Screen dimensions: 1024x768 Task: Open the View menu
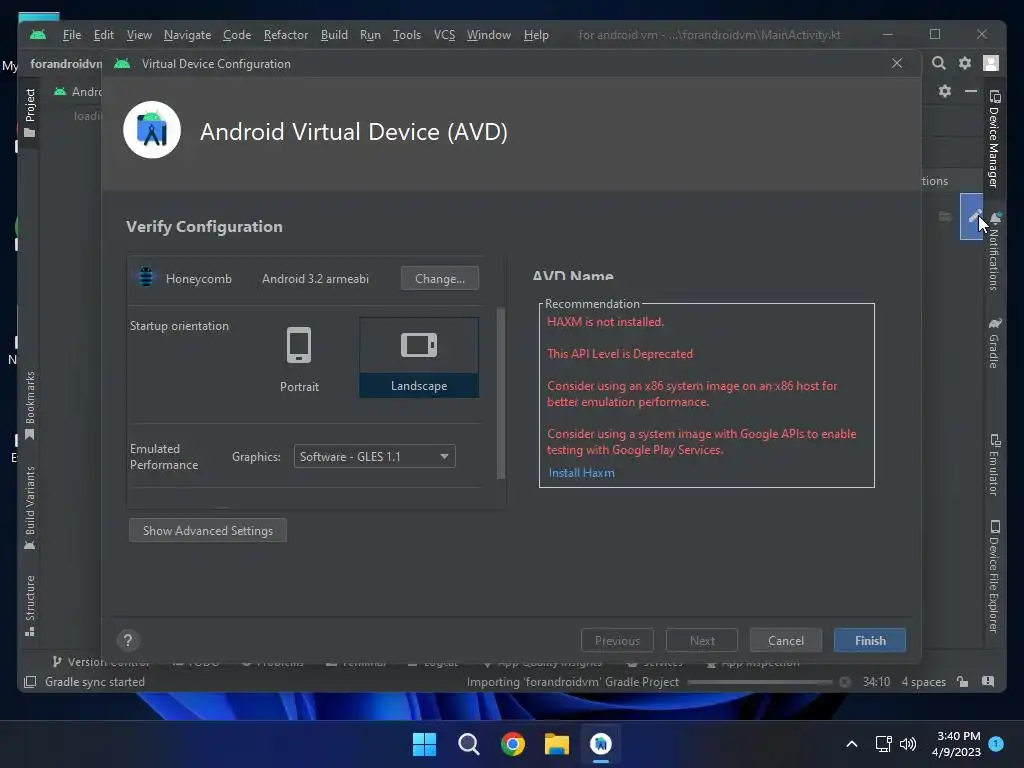pyautogui.click(x=138, y=35)
